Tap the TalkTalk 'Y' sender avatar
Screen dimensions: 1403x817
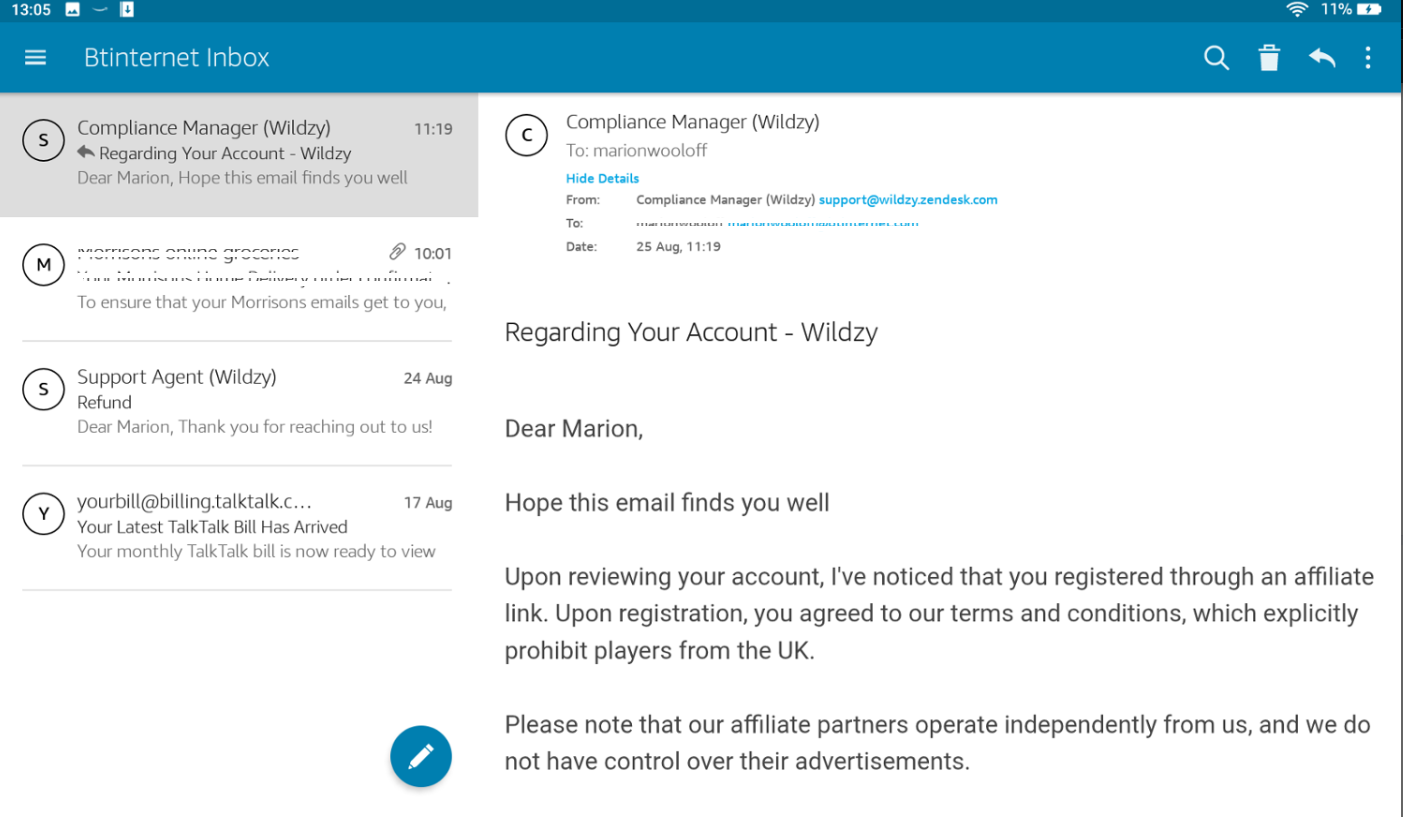click(x=43, y=514)
